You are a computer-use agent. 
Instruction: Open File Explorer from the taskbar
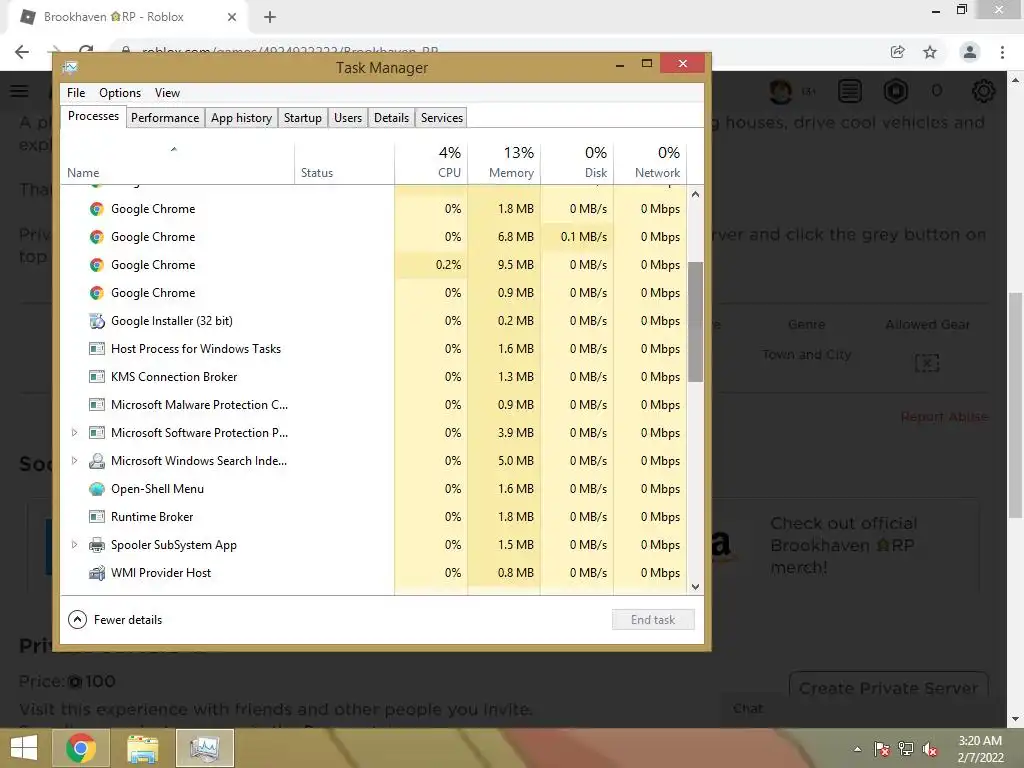(x=142, y=748)
